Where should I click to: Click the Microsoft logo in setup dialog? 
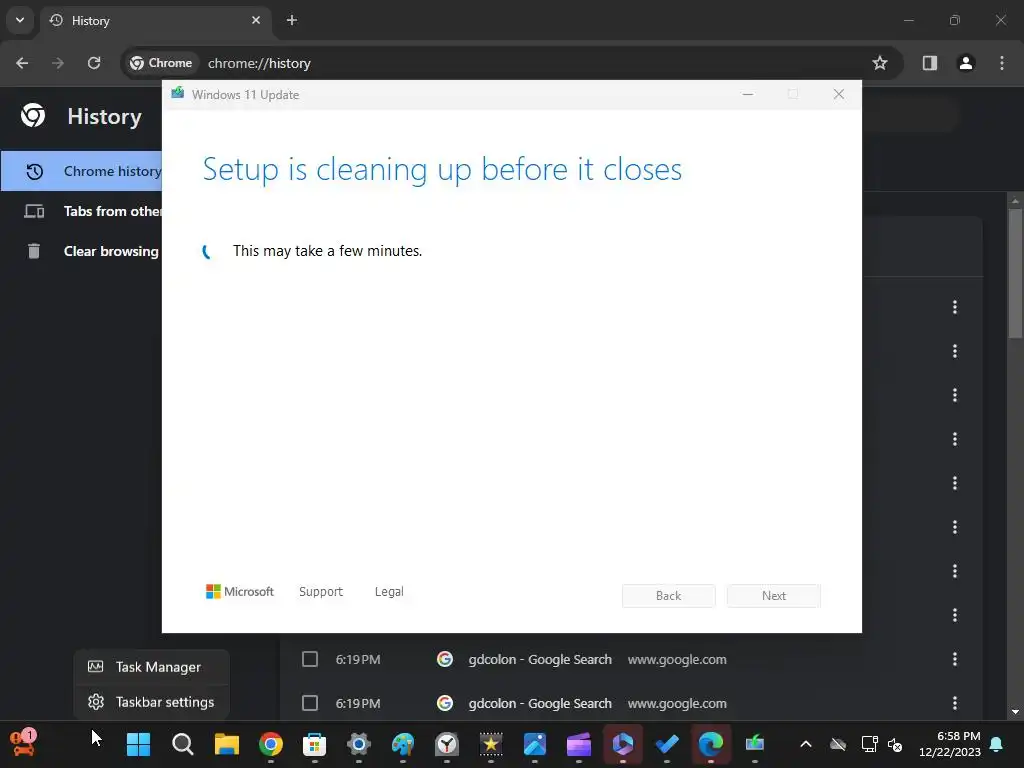pos(240,592)
